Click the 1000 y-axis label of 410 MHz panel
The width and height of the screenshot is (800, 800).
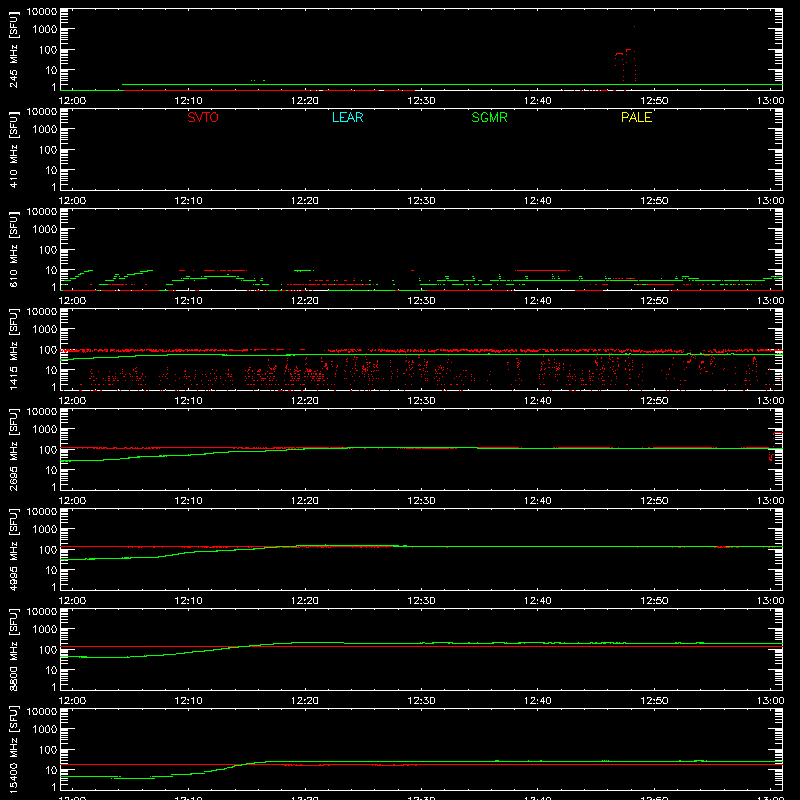(45, 130)
